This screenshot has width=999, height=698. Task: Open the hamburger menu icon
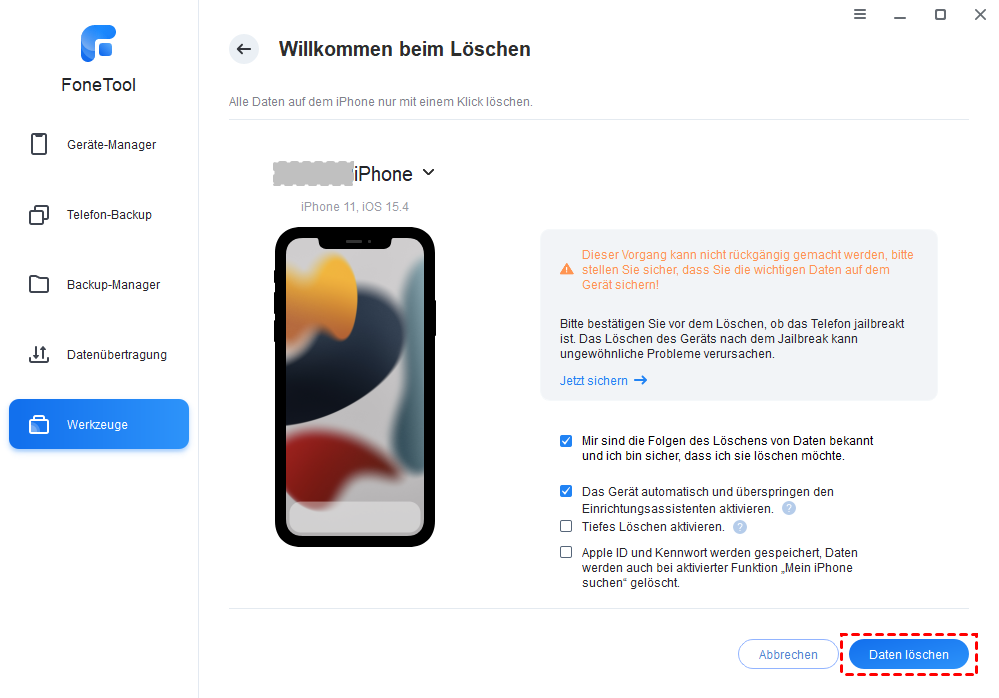859,14
